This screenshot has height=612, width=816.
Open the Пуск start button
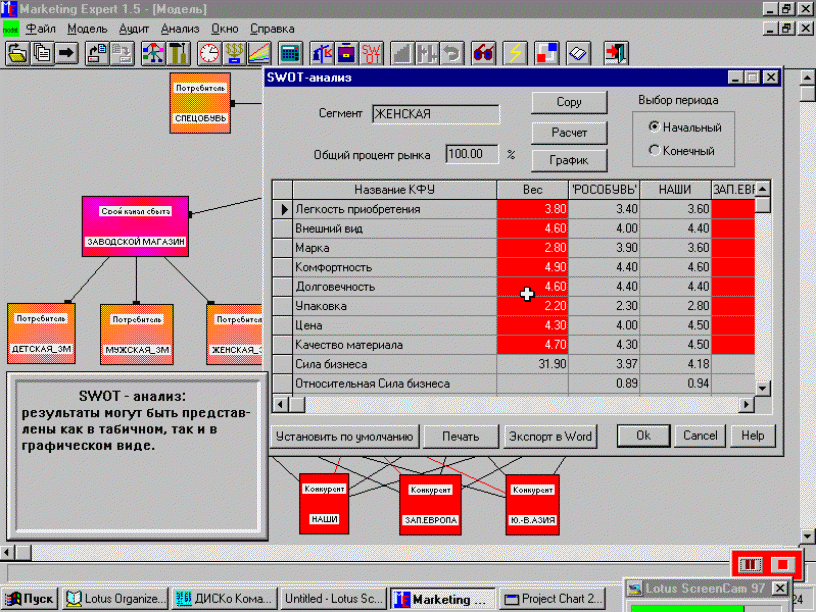click(x=30, y=599)
